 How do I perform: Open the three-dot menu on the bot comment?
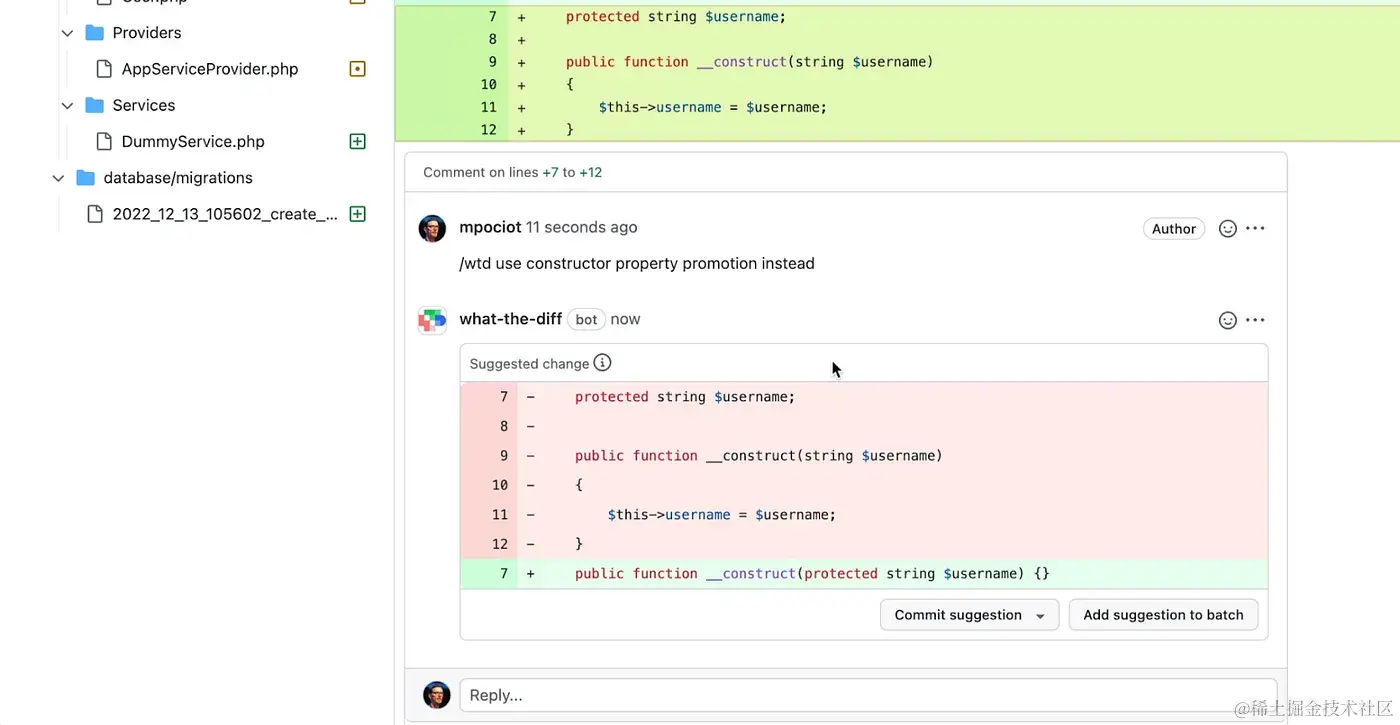pos(1256,320)
